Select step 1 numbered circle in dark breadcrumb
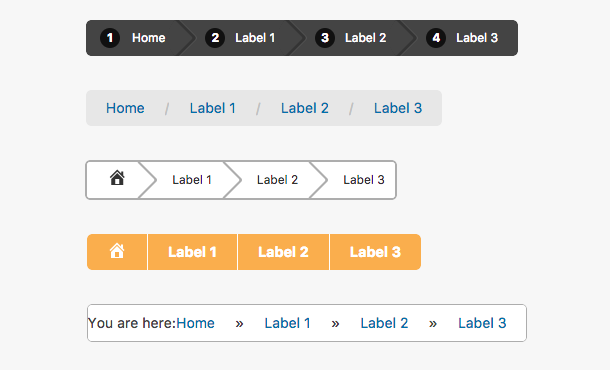Screen dimensions: 610x370 [110, 38]
